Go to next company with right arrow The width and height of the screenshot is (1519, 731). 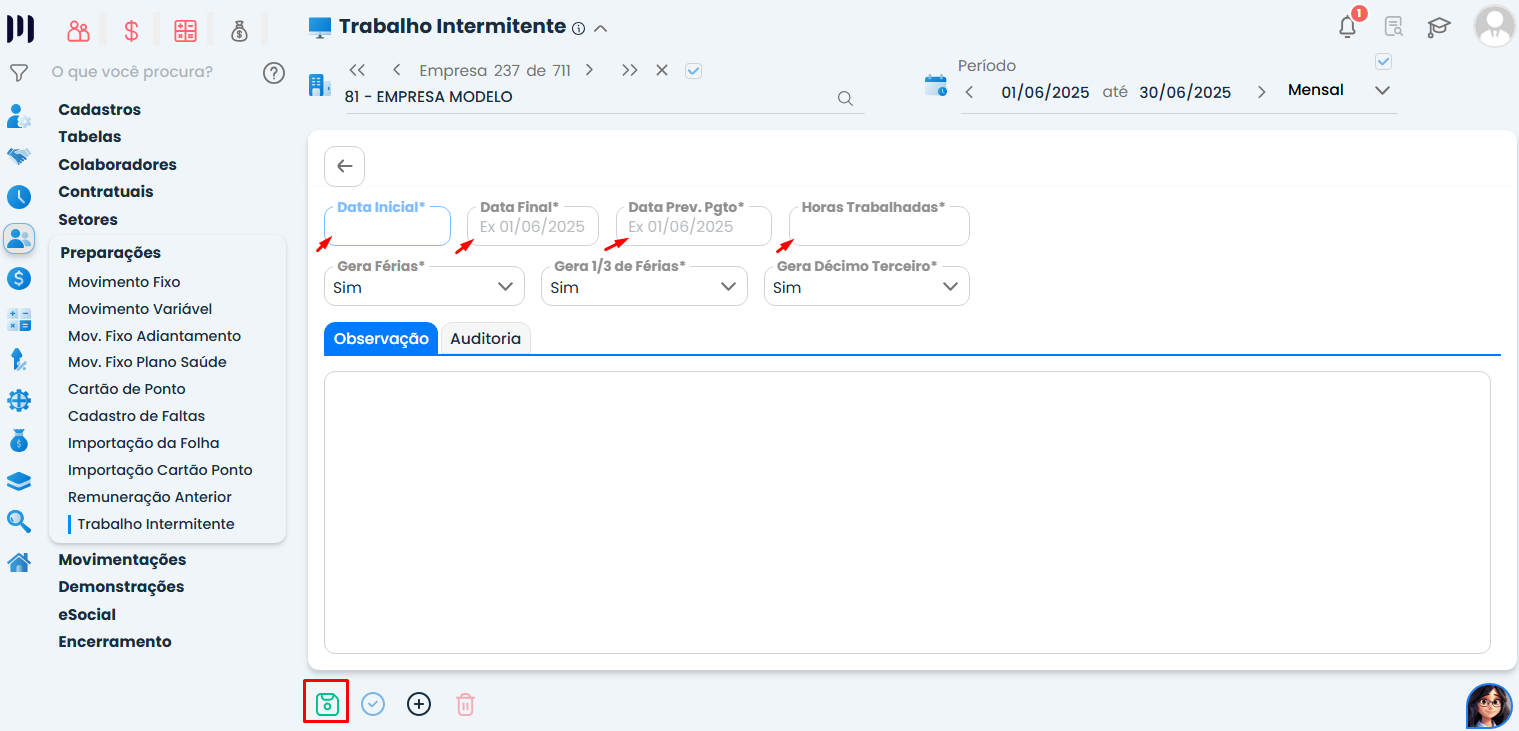tap(590, 70)
